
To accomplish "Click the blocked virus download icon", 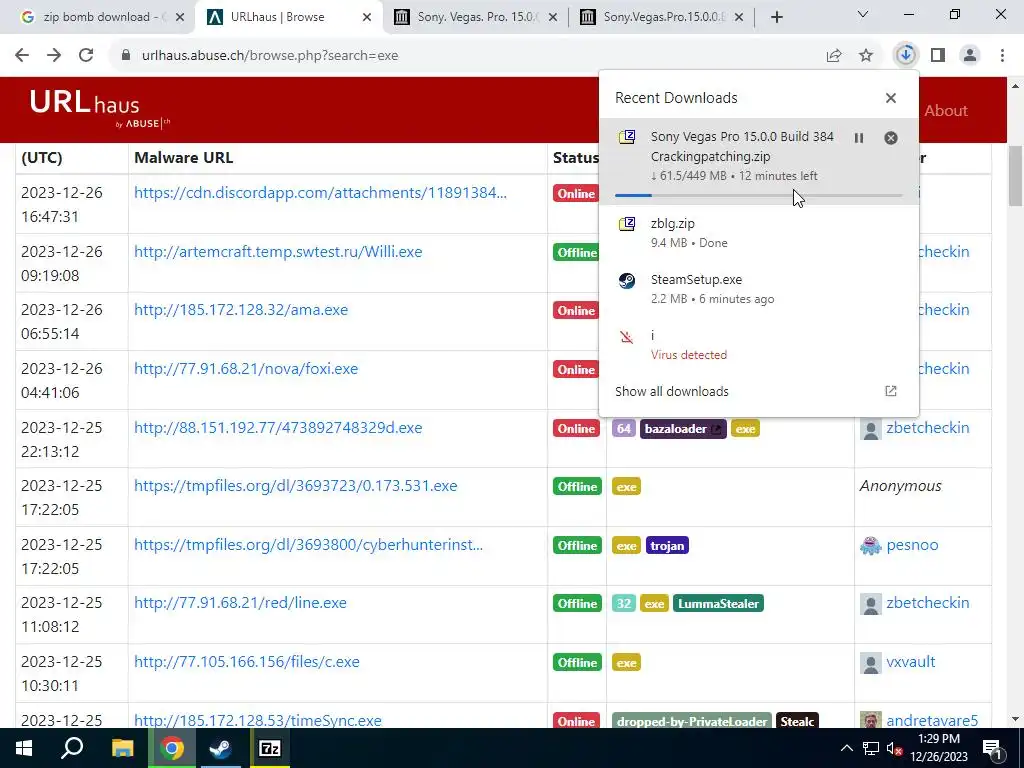I will (x=627, y=337).
